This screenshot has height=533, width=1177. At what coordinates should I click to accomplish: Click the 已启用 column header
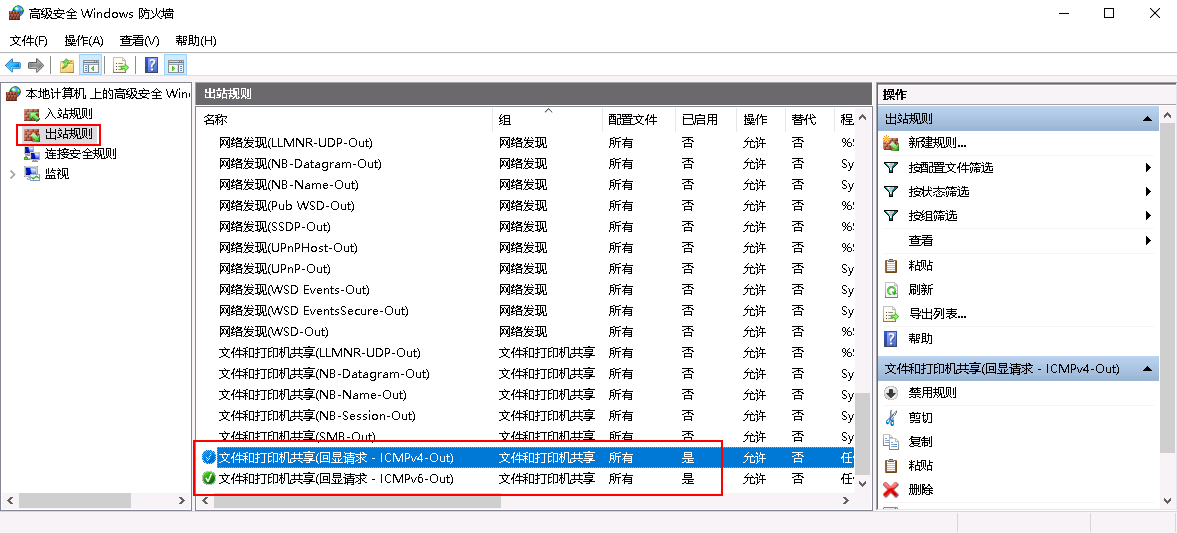706,119
